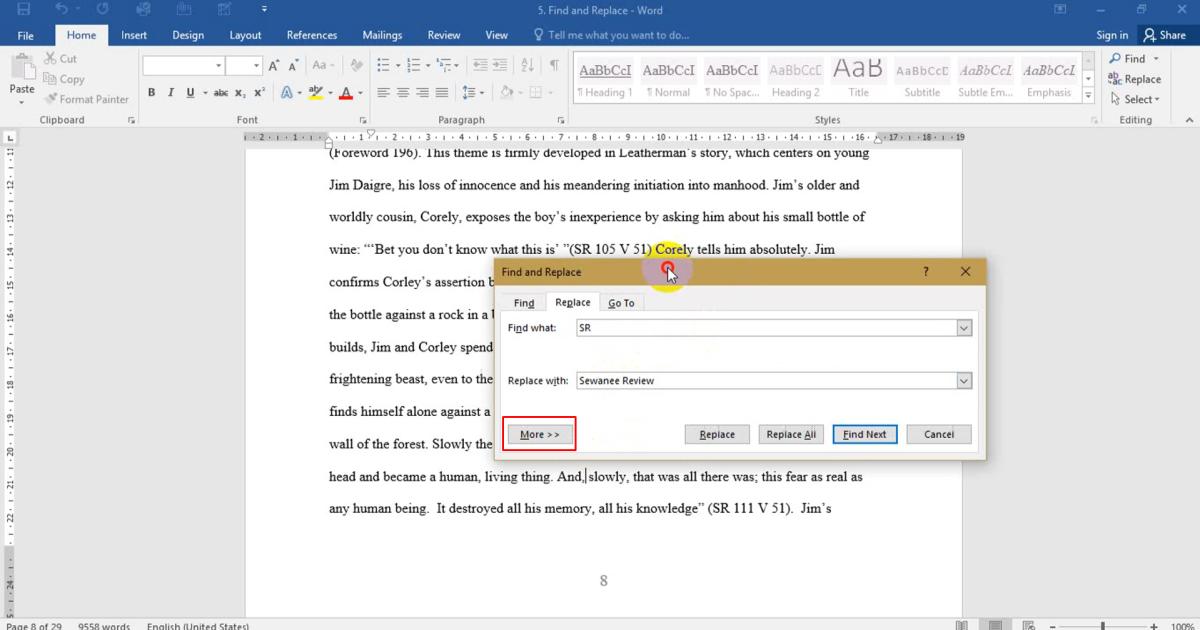Screen dimensions: 1200x630
Task: Click the Sort icon in Paragraph group
Action: [529, 65]
